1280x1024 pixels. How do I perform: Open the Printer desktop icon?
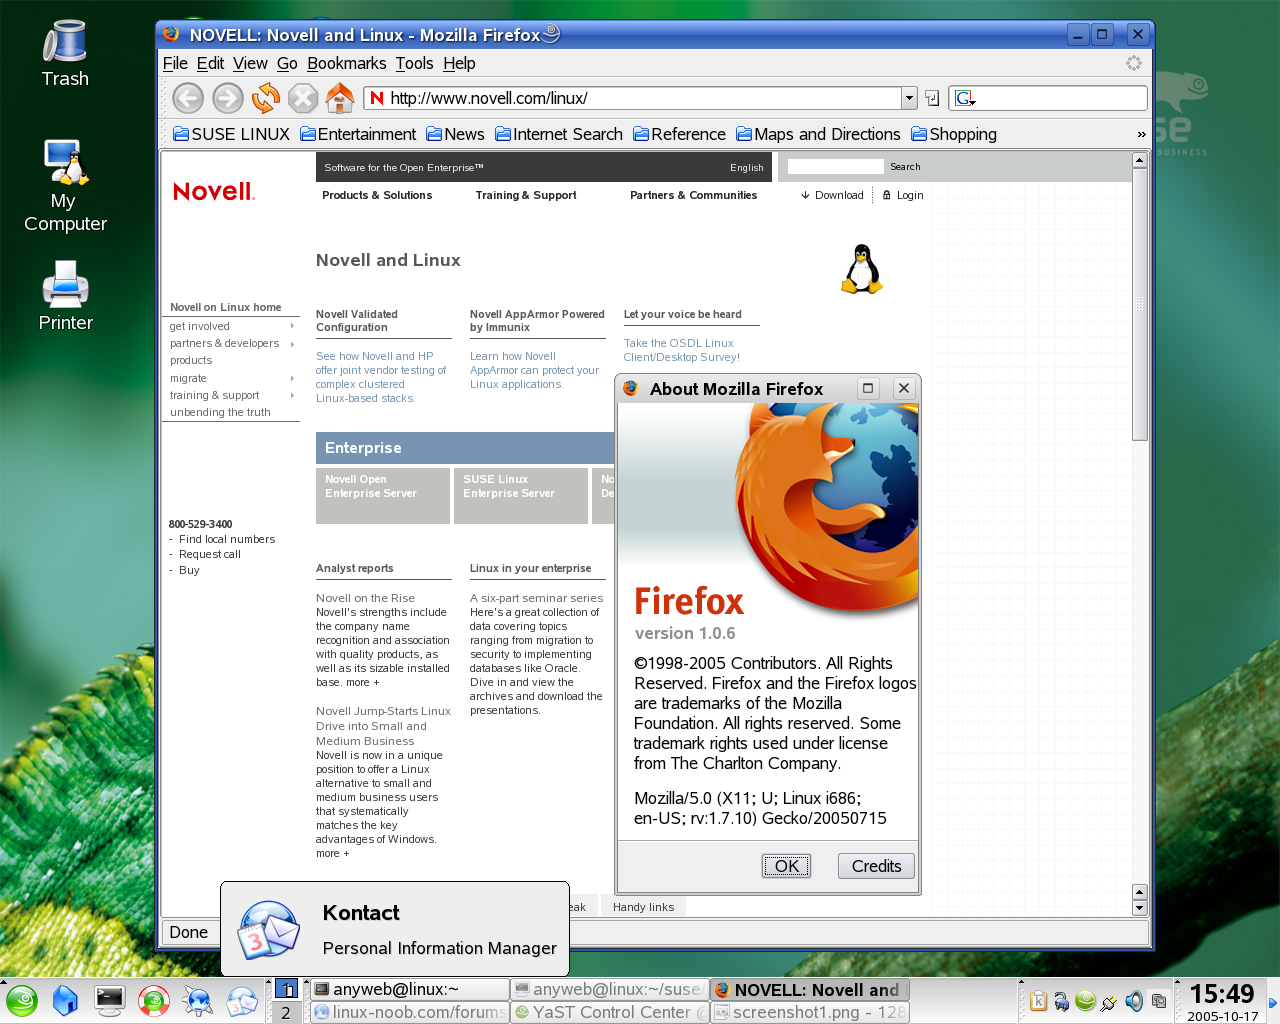[x=65, y=296]
